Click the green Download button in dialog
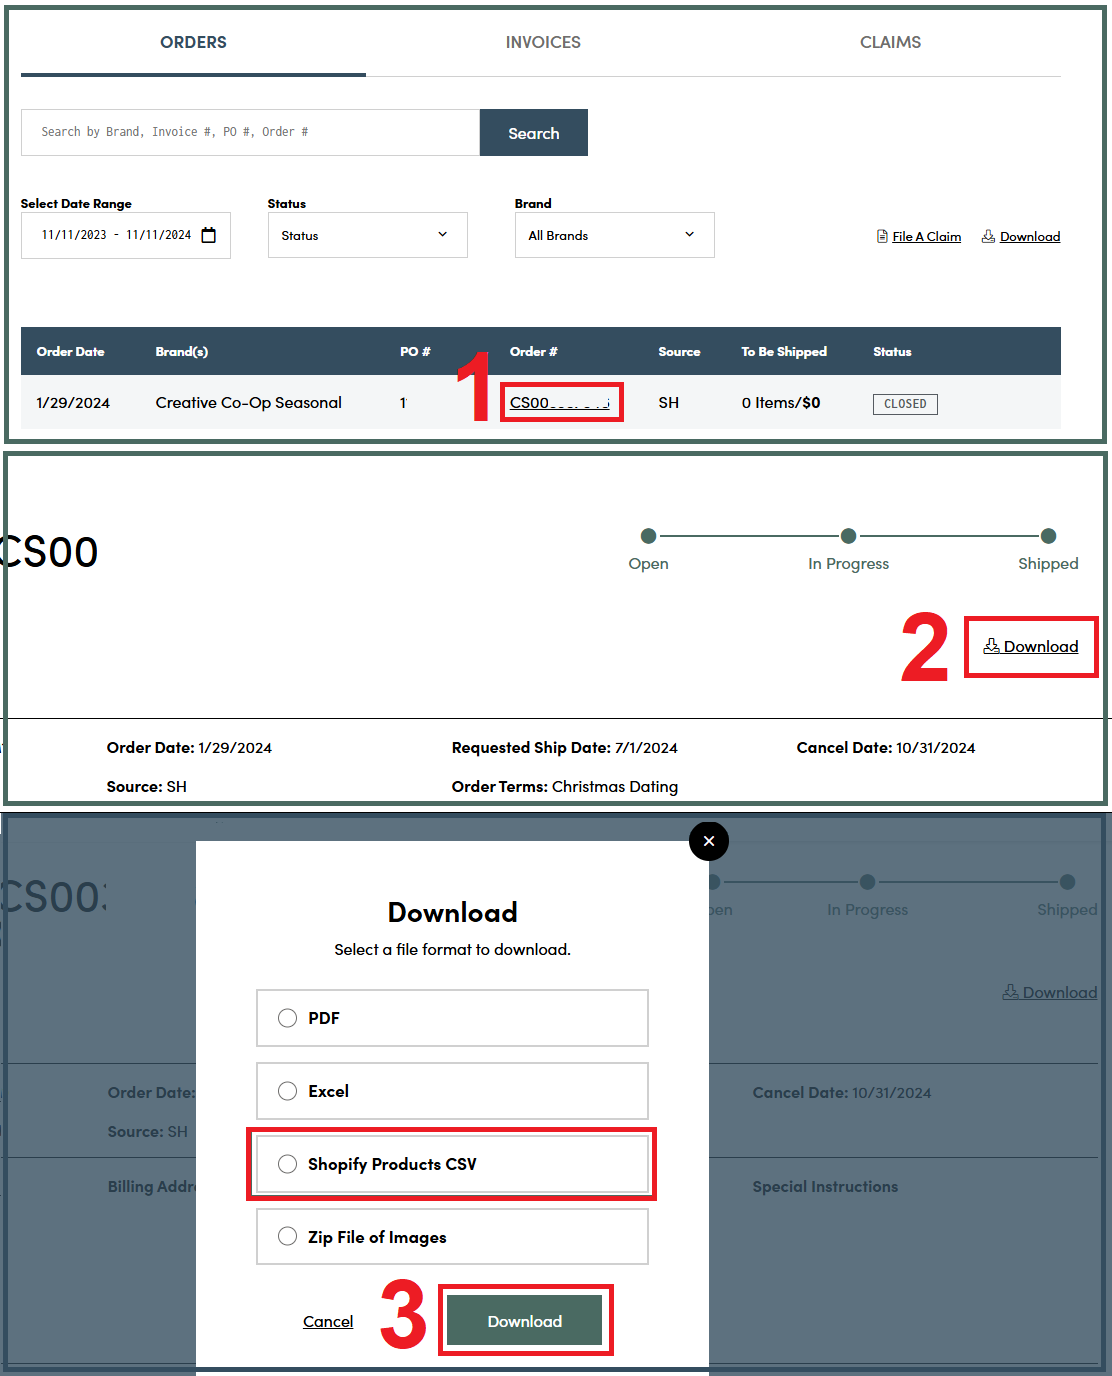The image size is (1112, 1376). (x=524, y=1321)
